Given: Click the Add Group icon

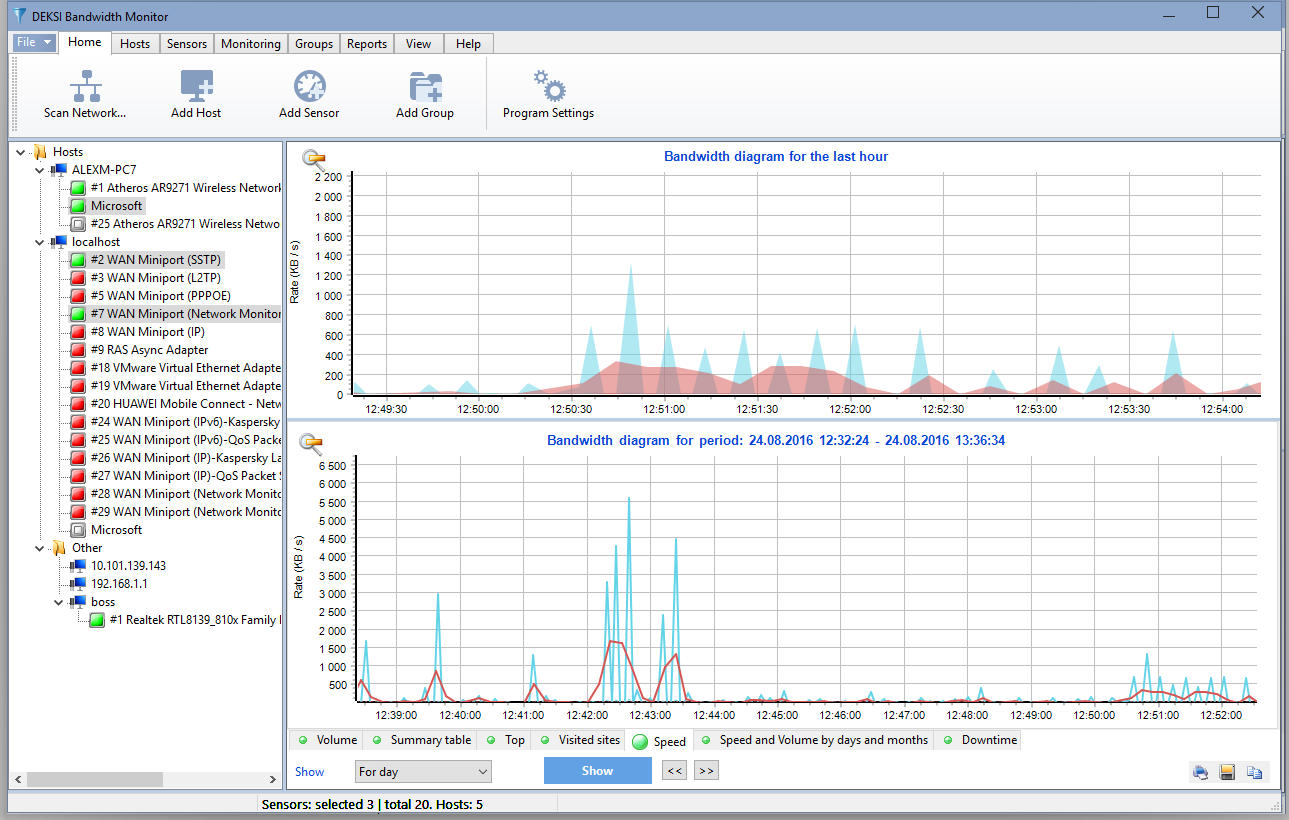Looking at the screenshot, I should (425, 88).
